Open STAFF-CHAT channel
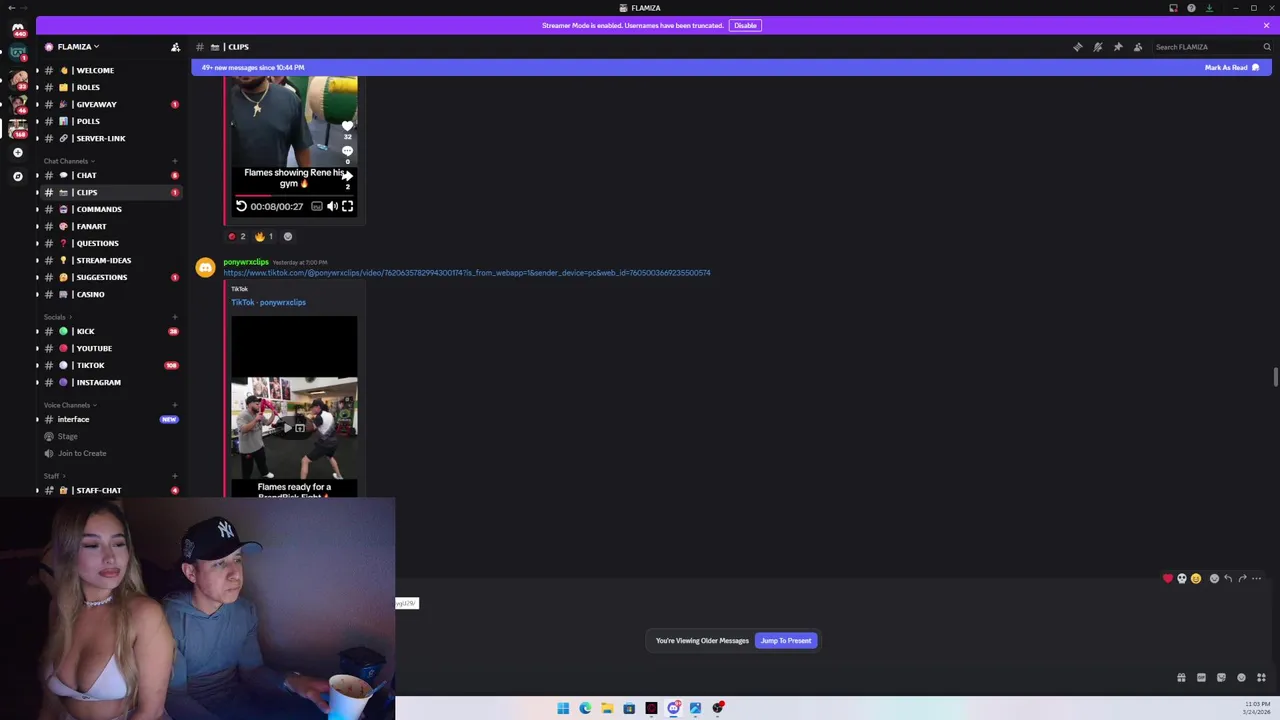The width and height of the screenshot is (1280, 720). point(110,490)
